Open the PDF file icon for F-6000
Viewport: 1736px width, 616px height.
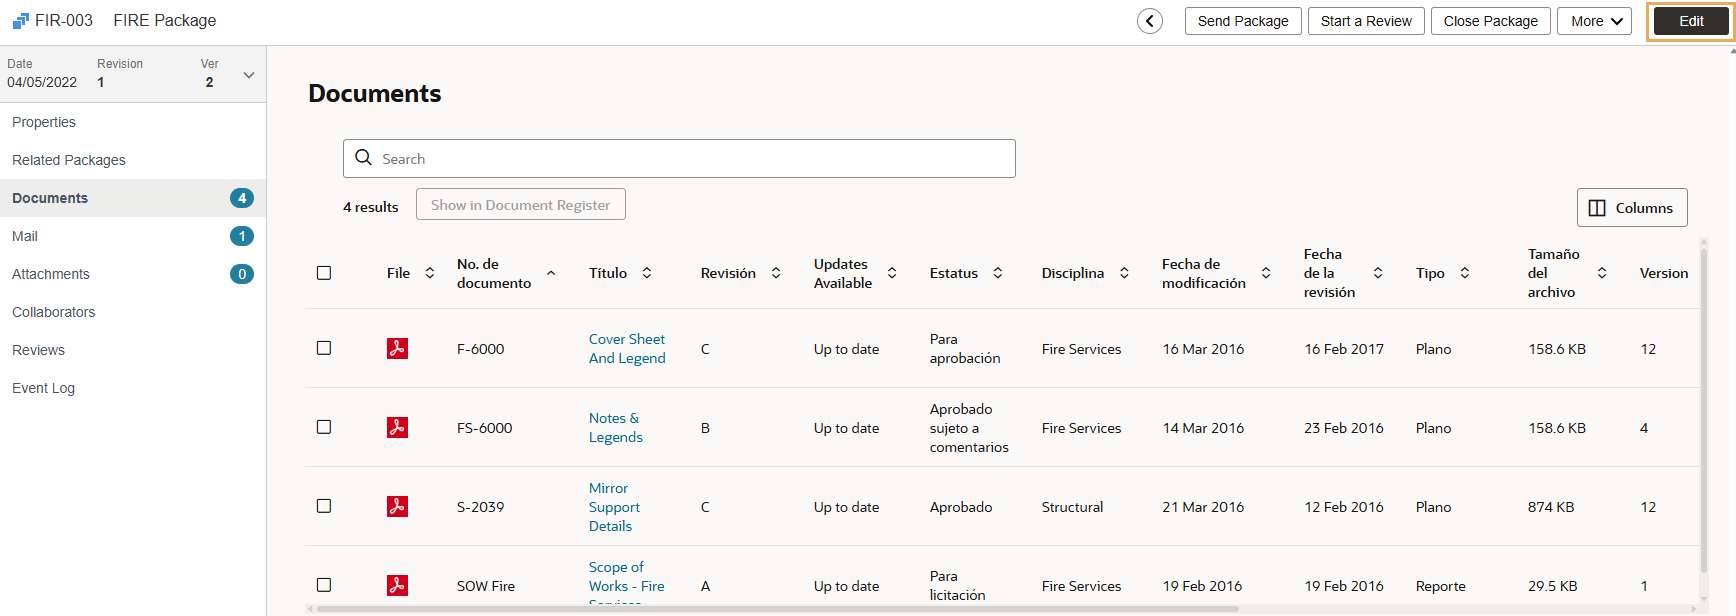coord(397,348)
